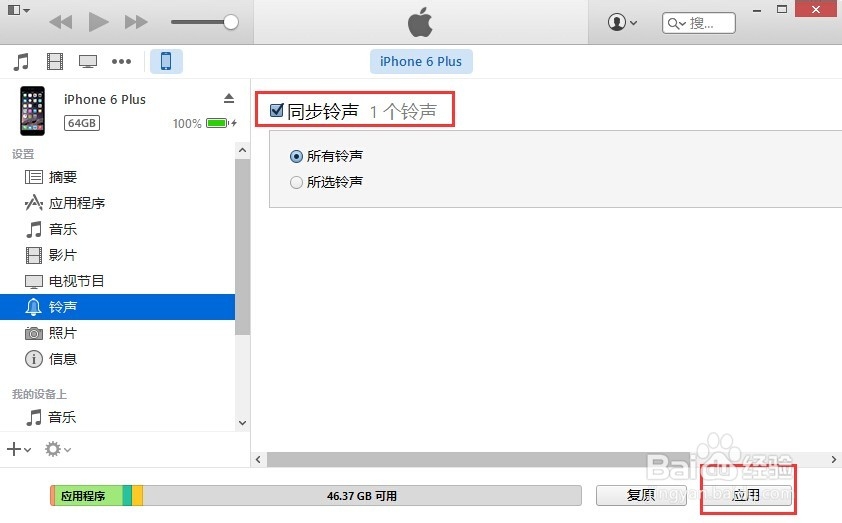Click the horizontal scrollbar right arrow
The image size is (842, 523).
[x=834, y=460]
